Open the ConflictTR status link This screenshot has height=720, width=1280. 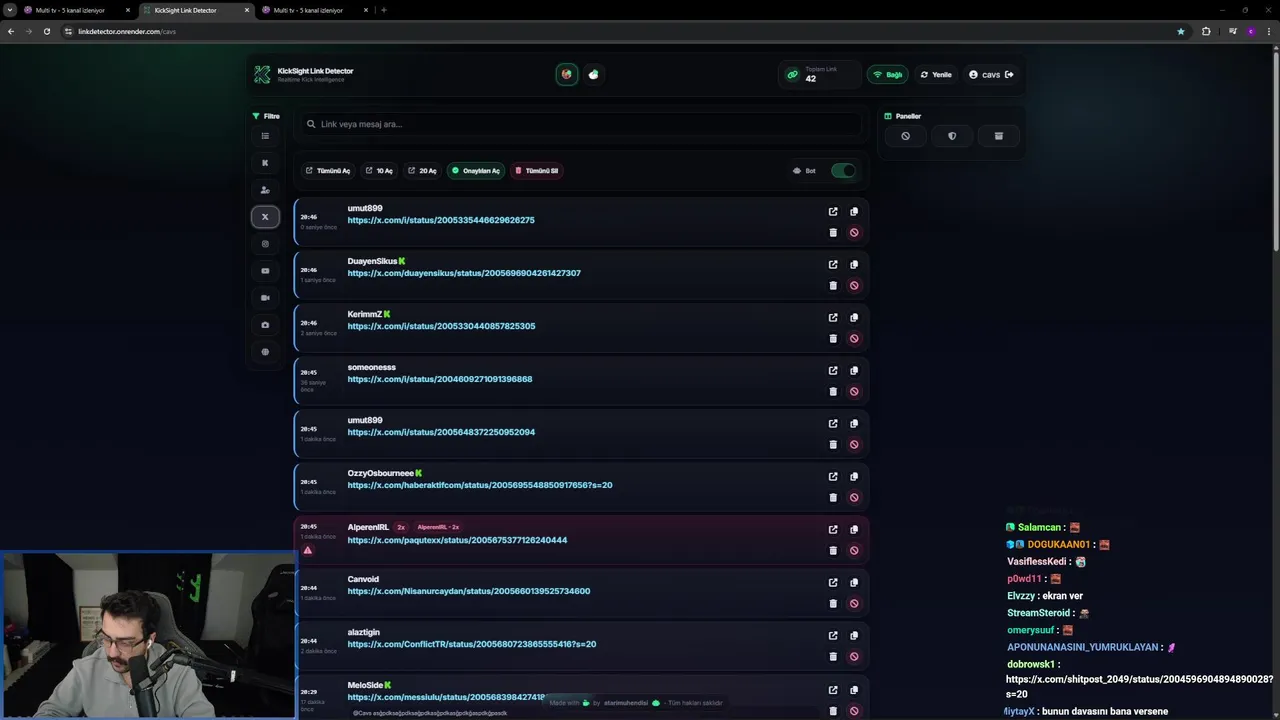472,644
